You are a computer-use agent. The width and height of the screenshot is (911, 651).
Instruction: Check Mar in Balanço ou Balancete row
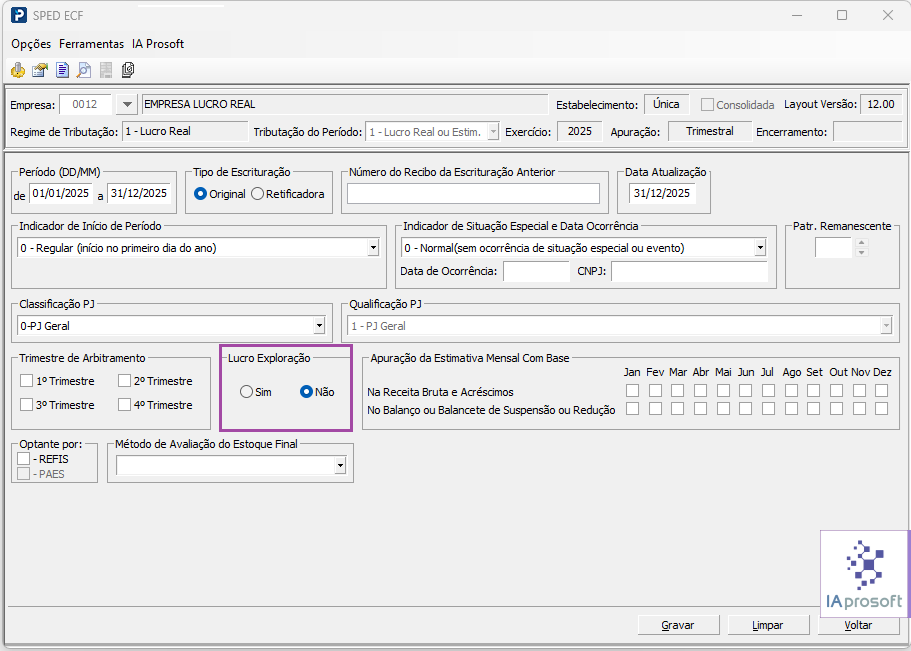677,409
